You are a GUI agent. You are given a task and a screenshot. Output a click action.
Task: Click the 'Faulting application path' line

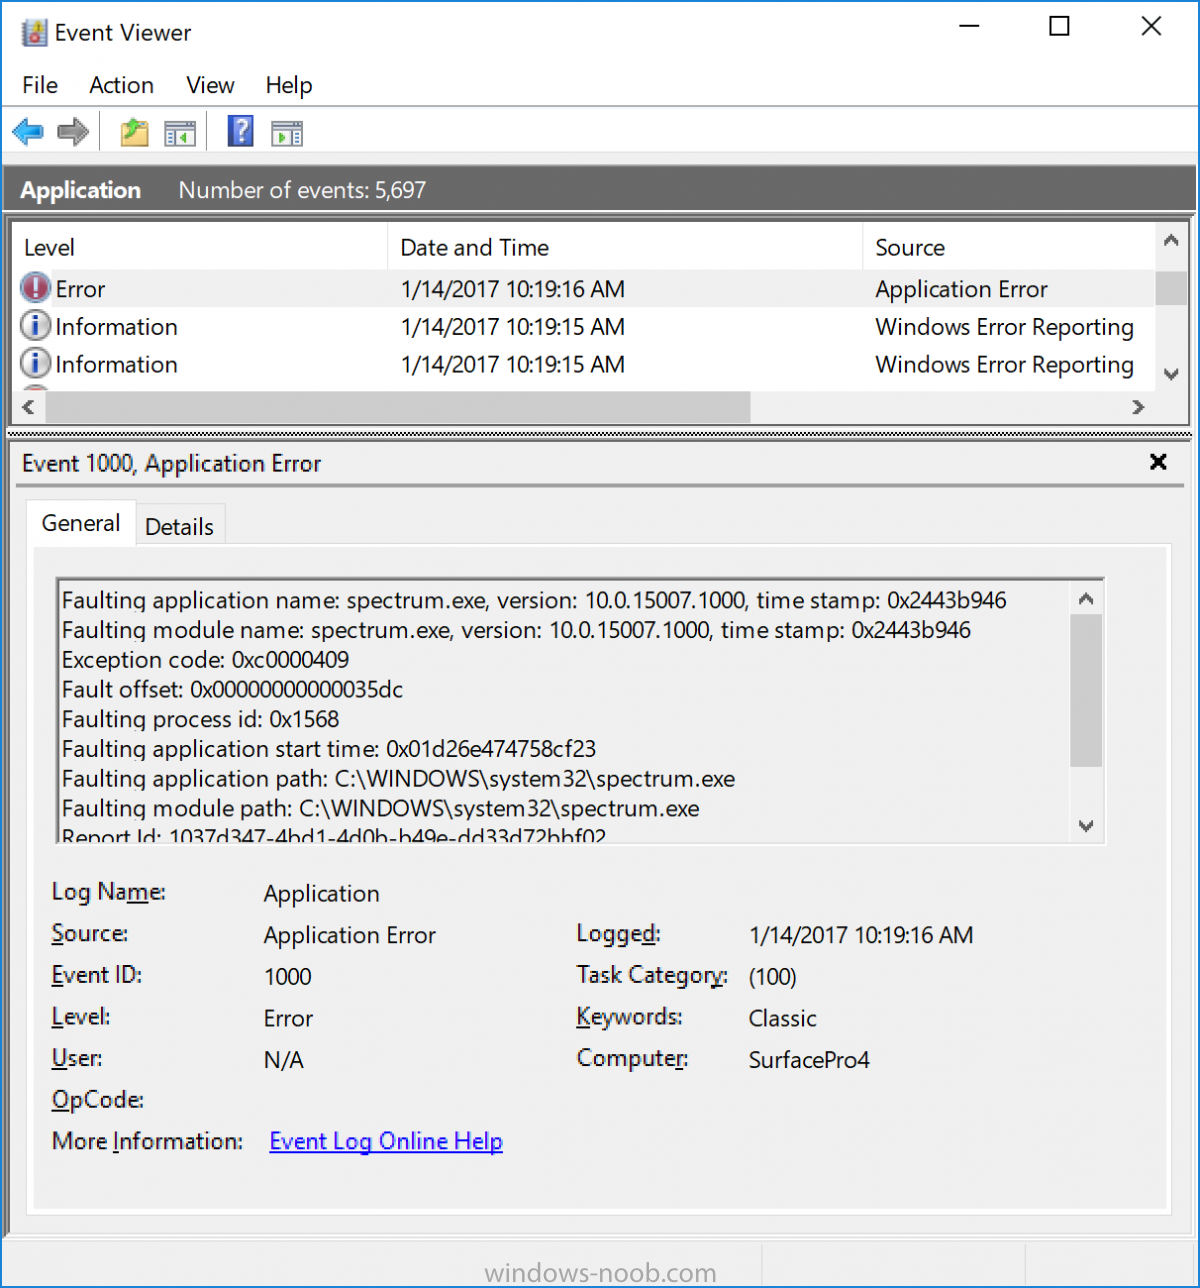coord(398,779)
